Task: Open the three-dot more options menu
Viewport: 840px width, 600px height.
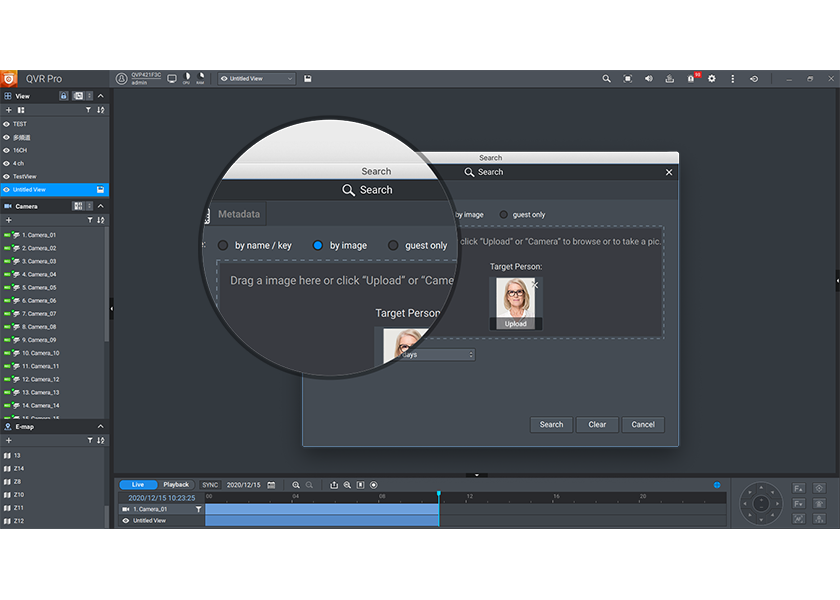Action: tap(733, 78)
